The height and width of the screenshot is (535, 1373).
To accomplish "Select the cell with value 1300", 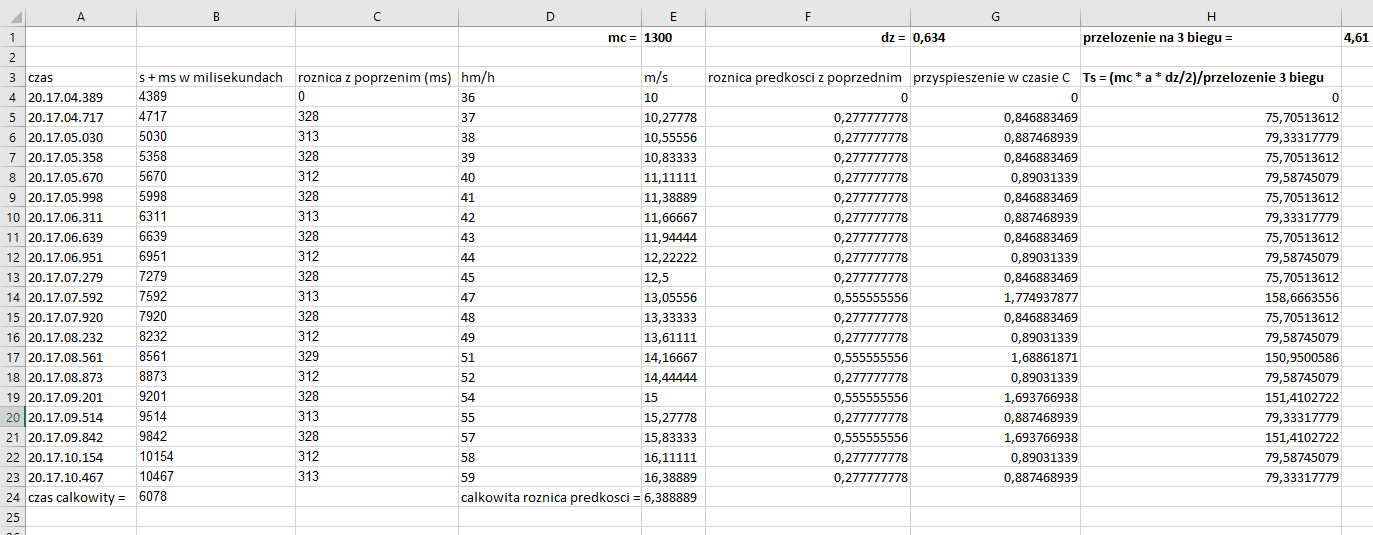I will 673,37.
